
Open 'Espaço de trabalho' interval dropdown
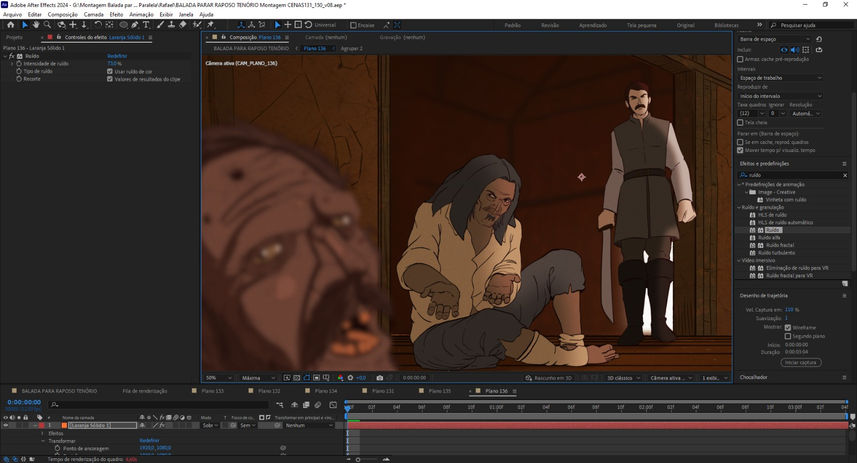(x=780, y=78)
